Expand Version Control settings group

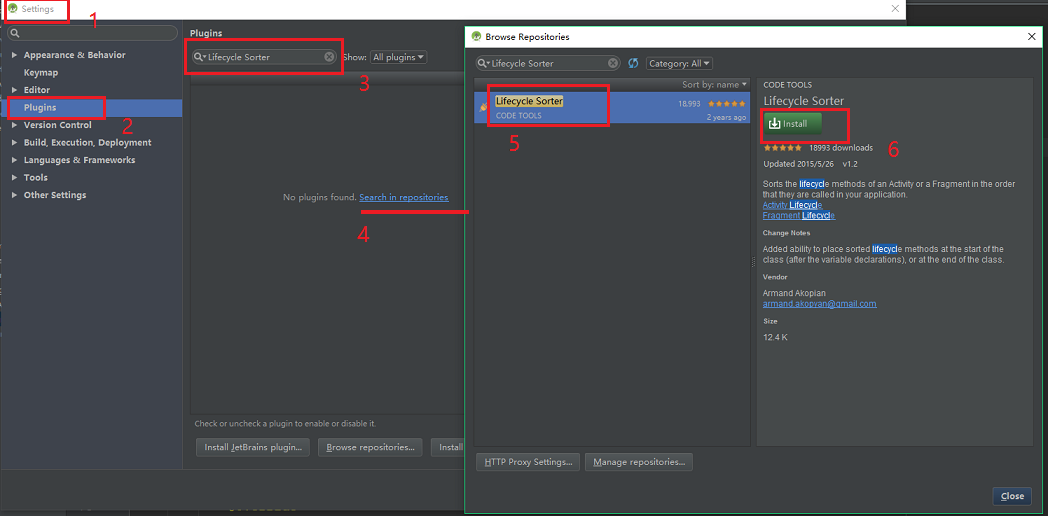(x=15, y=125)
